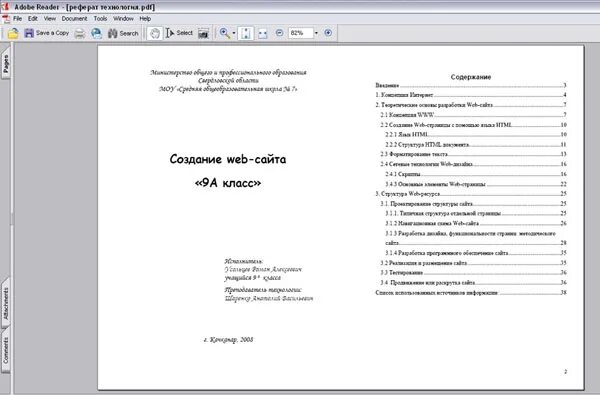The height and width of the screenshot is (395, 600).
Task: Click 'Исполнитель:' label on title page
Action: coord(244,261)
